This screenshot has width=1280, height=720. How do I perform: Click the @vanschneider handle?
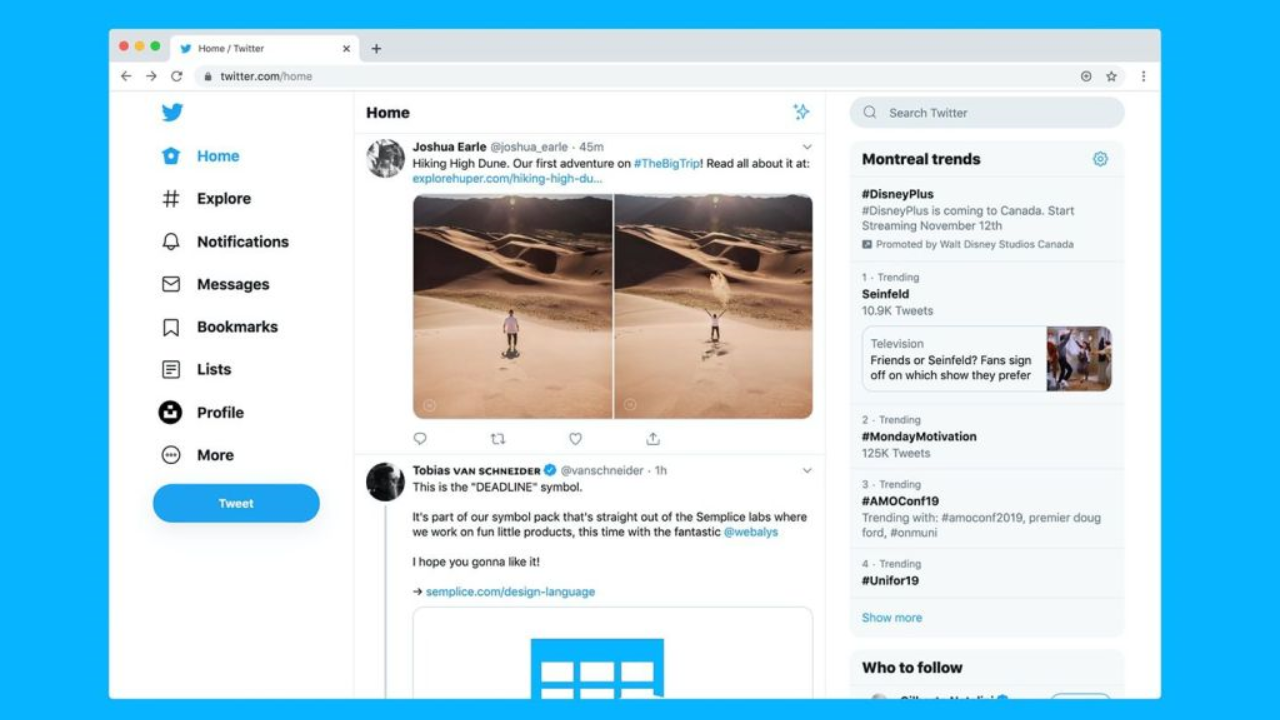[x=602, y=470]
